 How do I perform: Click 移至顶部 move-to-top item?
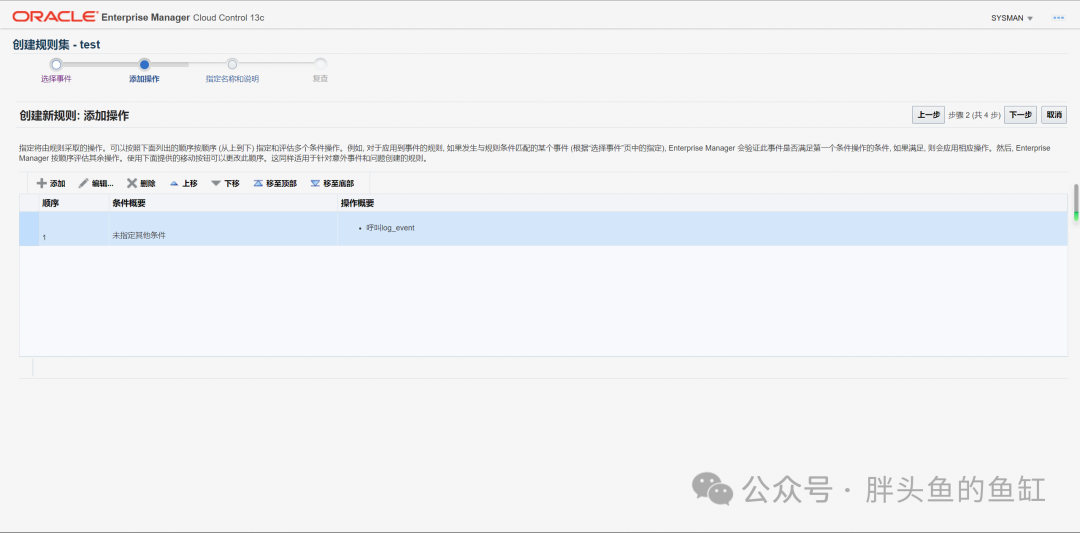click(x=275, y=184)
